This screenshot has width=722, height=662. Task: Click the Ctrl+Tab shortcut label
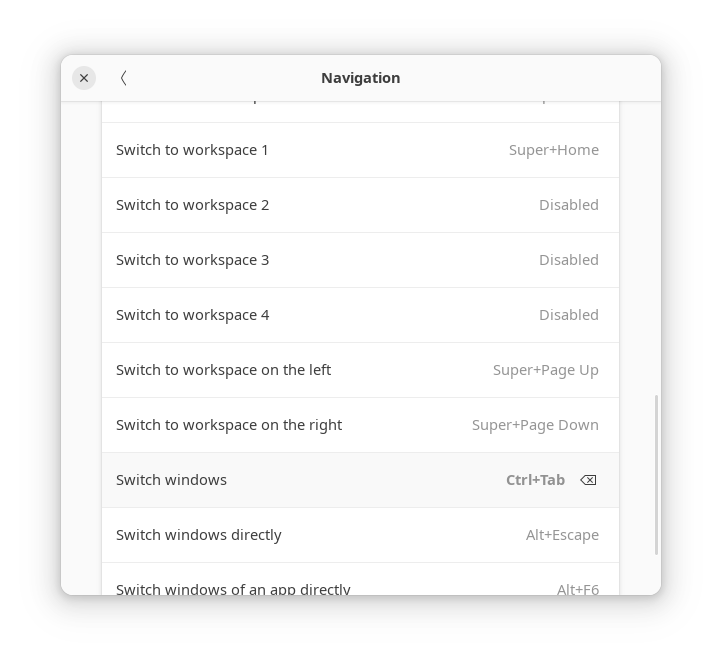(535, 480)
